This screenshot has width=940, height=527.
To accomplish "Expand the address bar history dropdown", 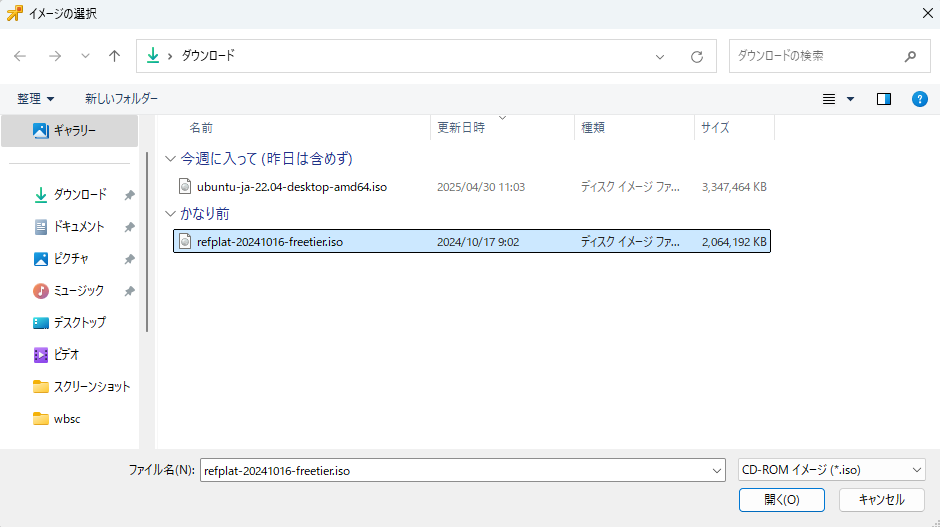I will click(661, 57).
